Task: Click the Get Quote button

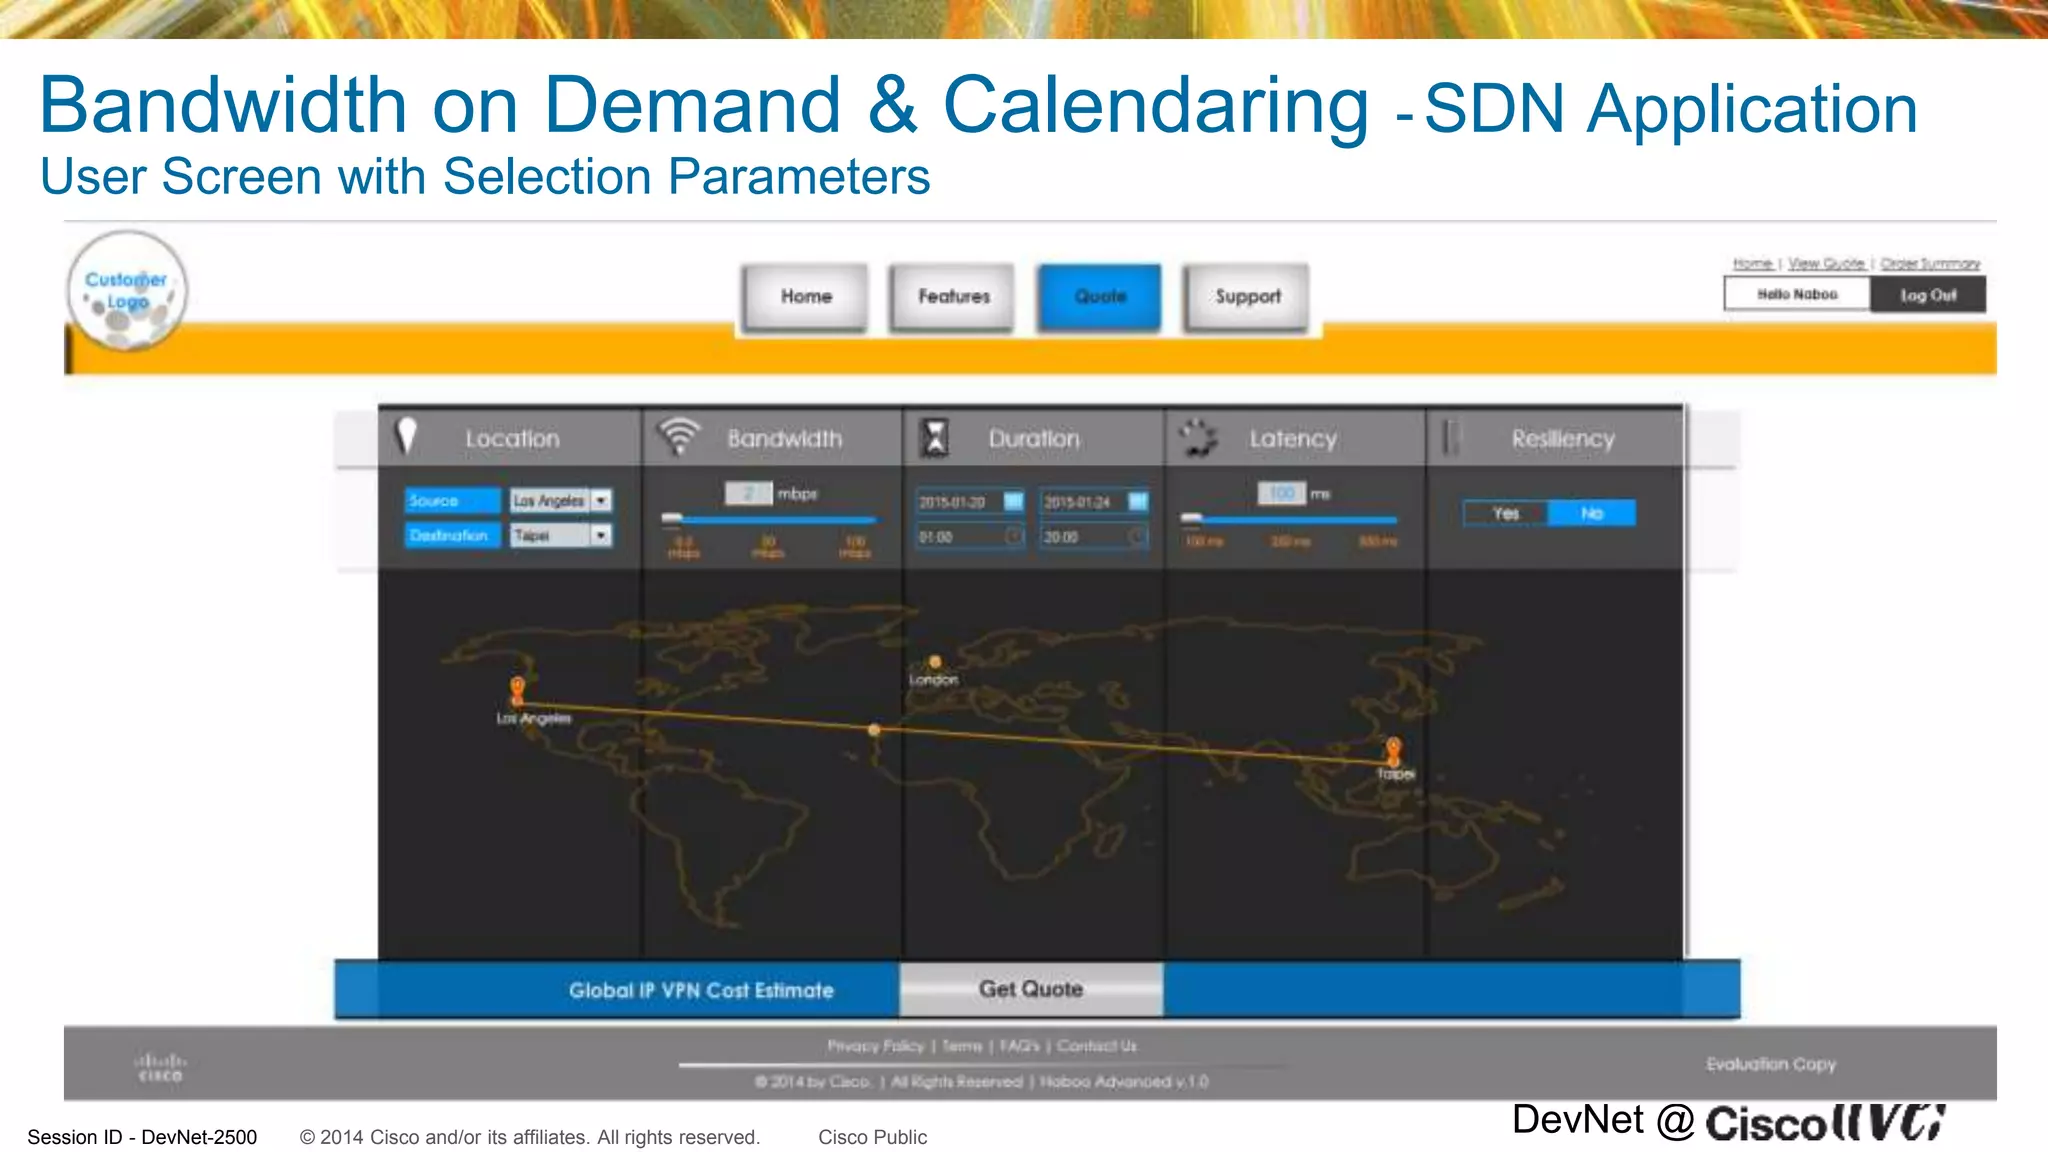Action: click(x=1031, y=989)
